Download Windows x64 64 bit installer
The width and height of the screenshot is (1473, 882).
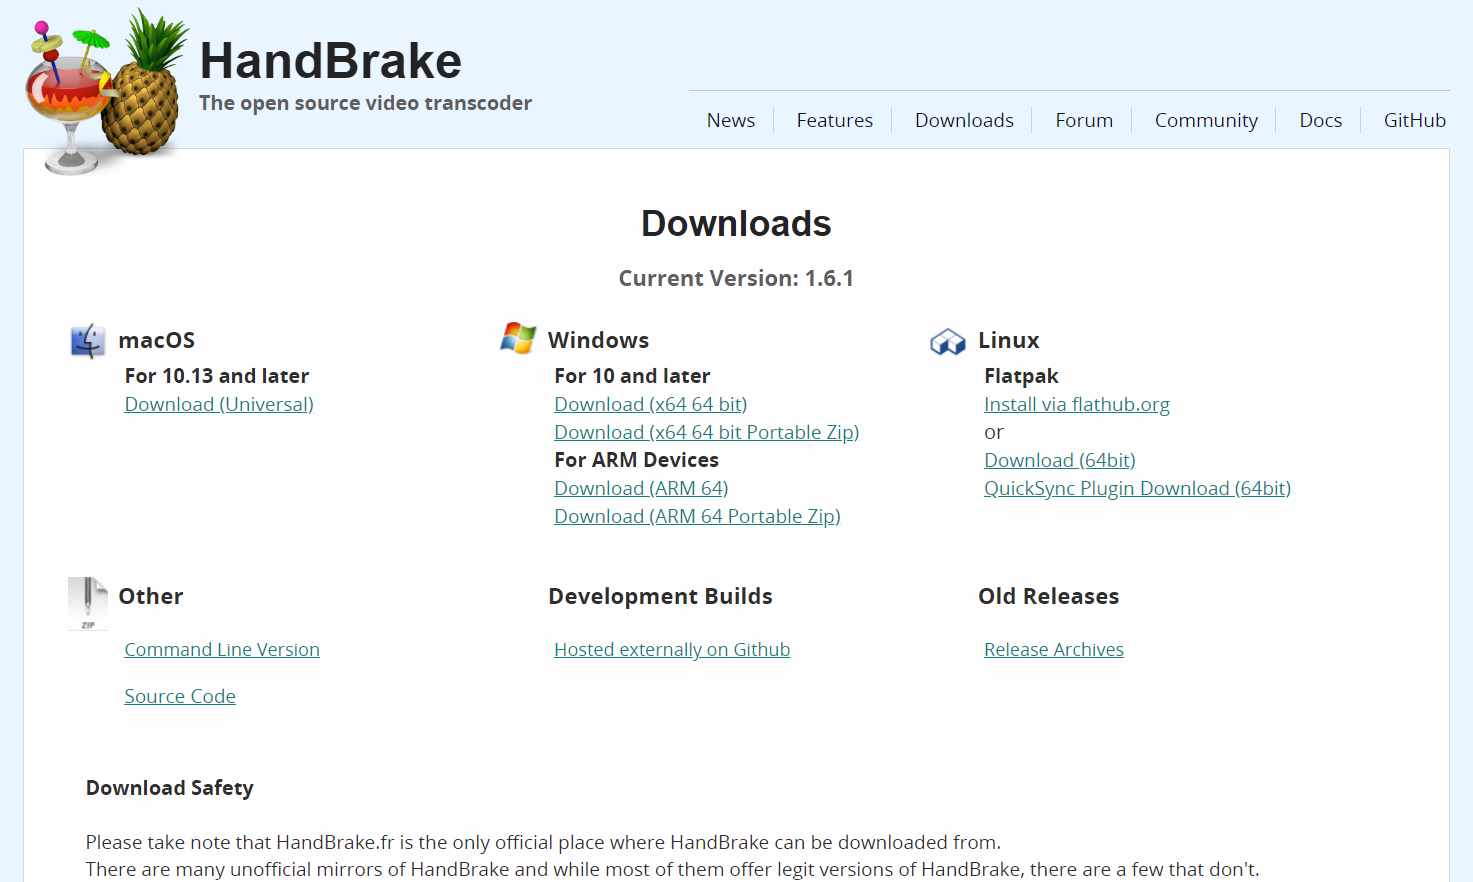[651, 404]
